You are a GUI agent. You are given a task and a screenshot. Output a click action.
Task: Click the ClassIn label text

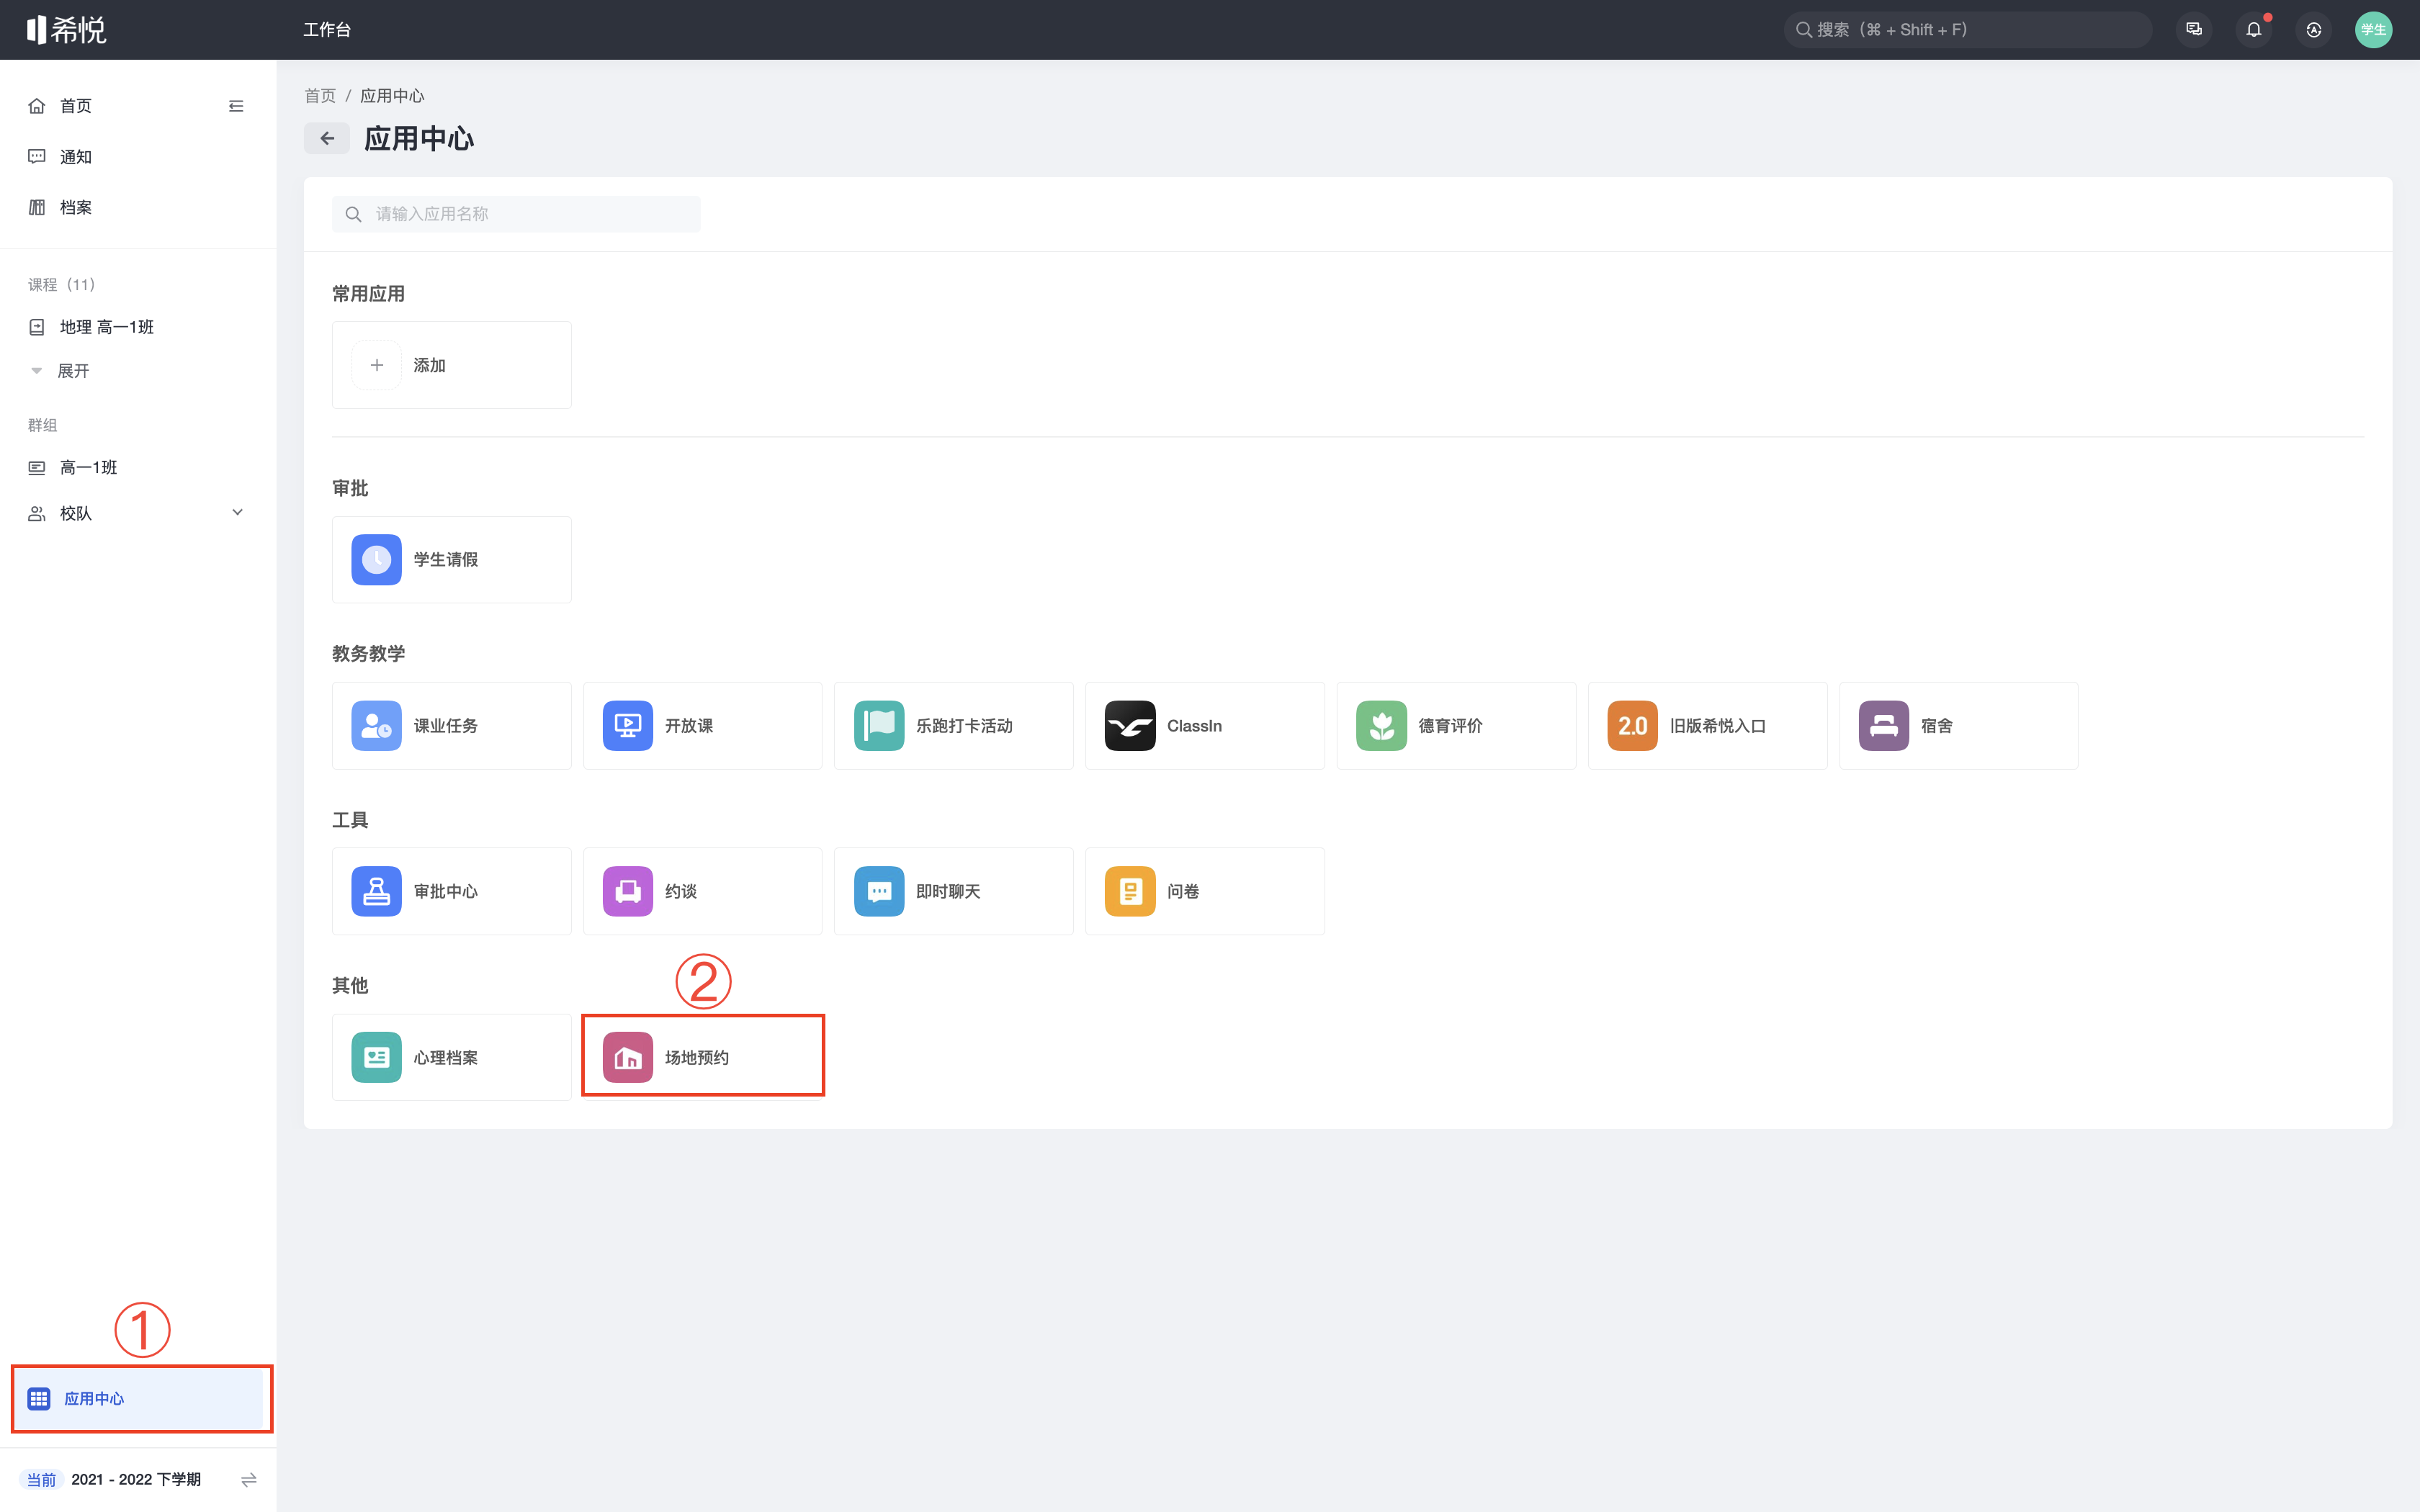pos(1194,725)
